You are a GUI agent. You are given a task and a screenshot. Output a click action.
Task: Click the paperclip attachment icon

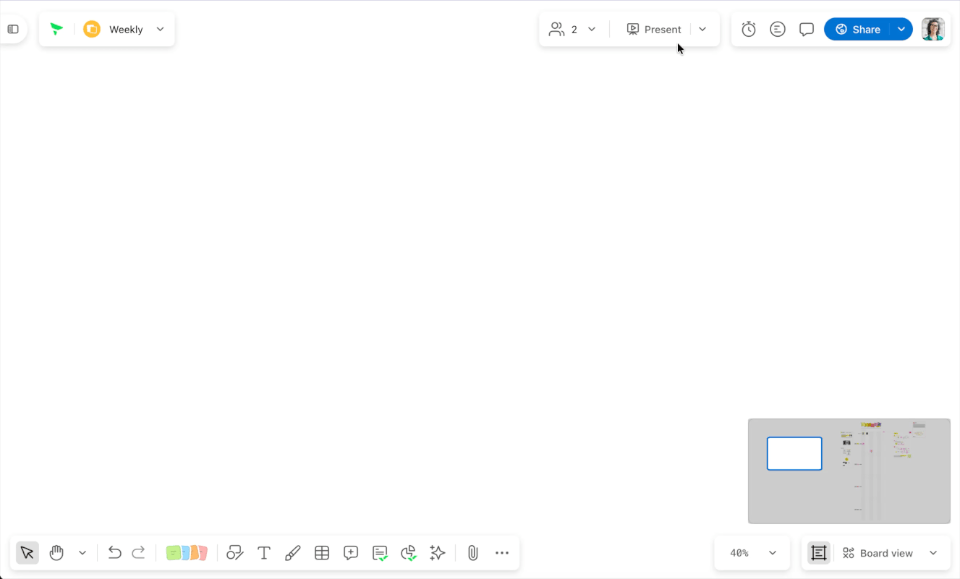(x=473, y=553)
